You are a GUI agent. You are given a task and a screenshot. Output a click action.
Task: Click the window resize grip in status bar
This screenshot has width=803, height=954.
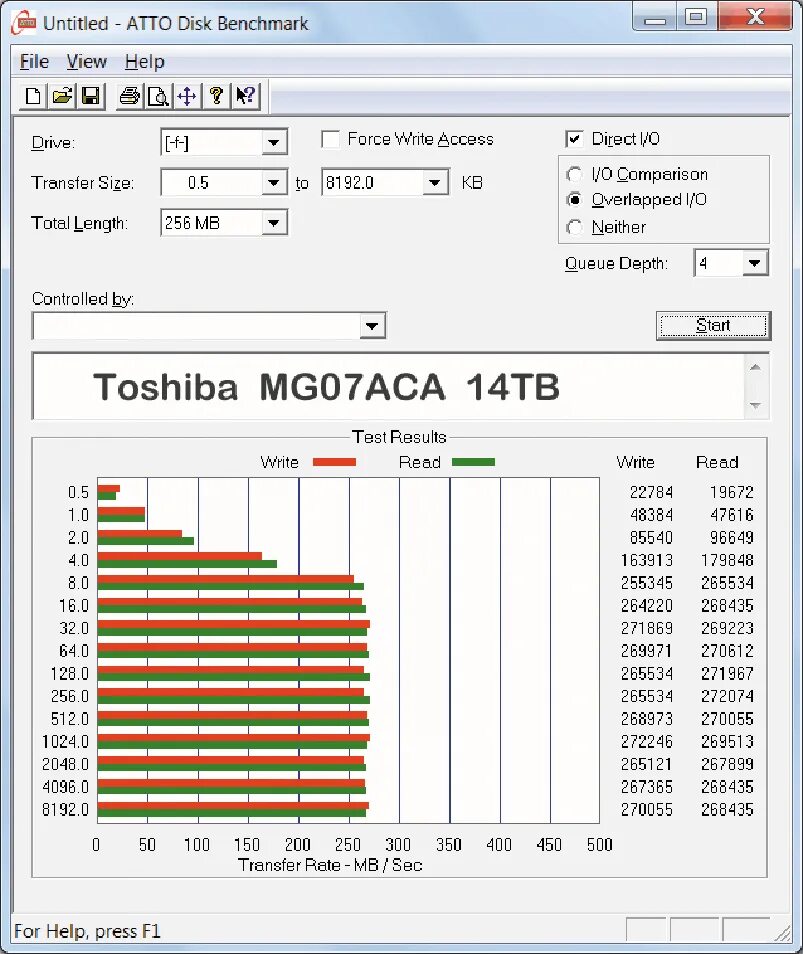pos(782,932)
